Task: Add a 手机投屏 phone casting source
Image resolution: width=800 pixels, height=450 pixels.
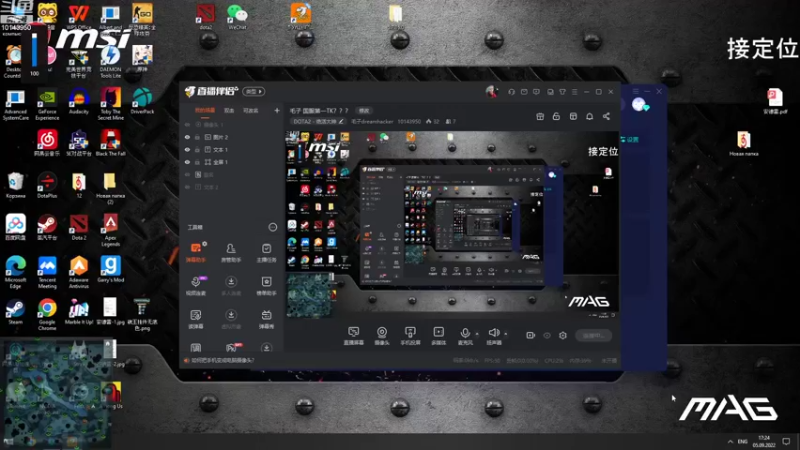Action: 410,336
